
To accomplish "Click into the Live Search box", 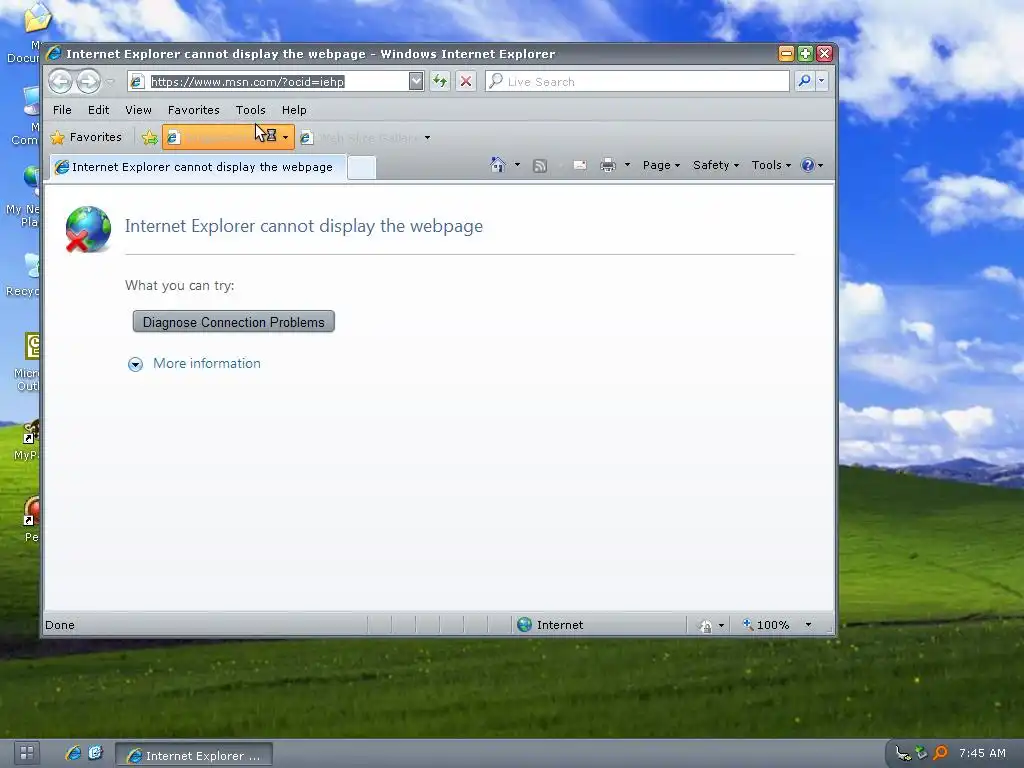I will pyautogui.click(x=637, y=81).
